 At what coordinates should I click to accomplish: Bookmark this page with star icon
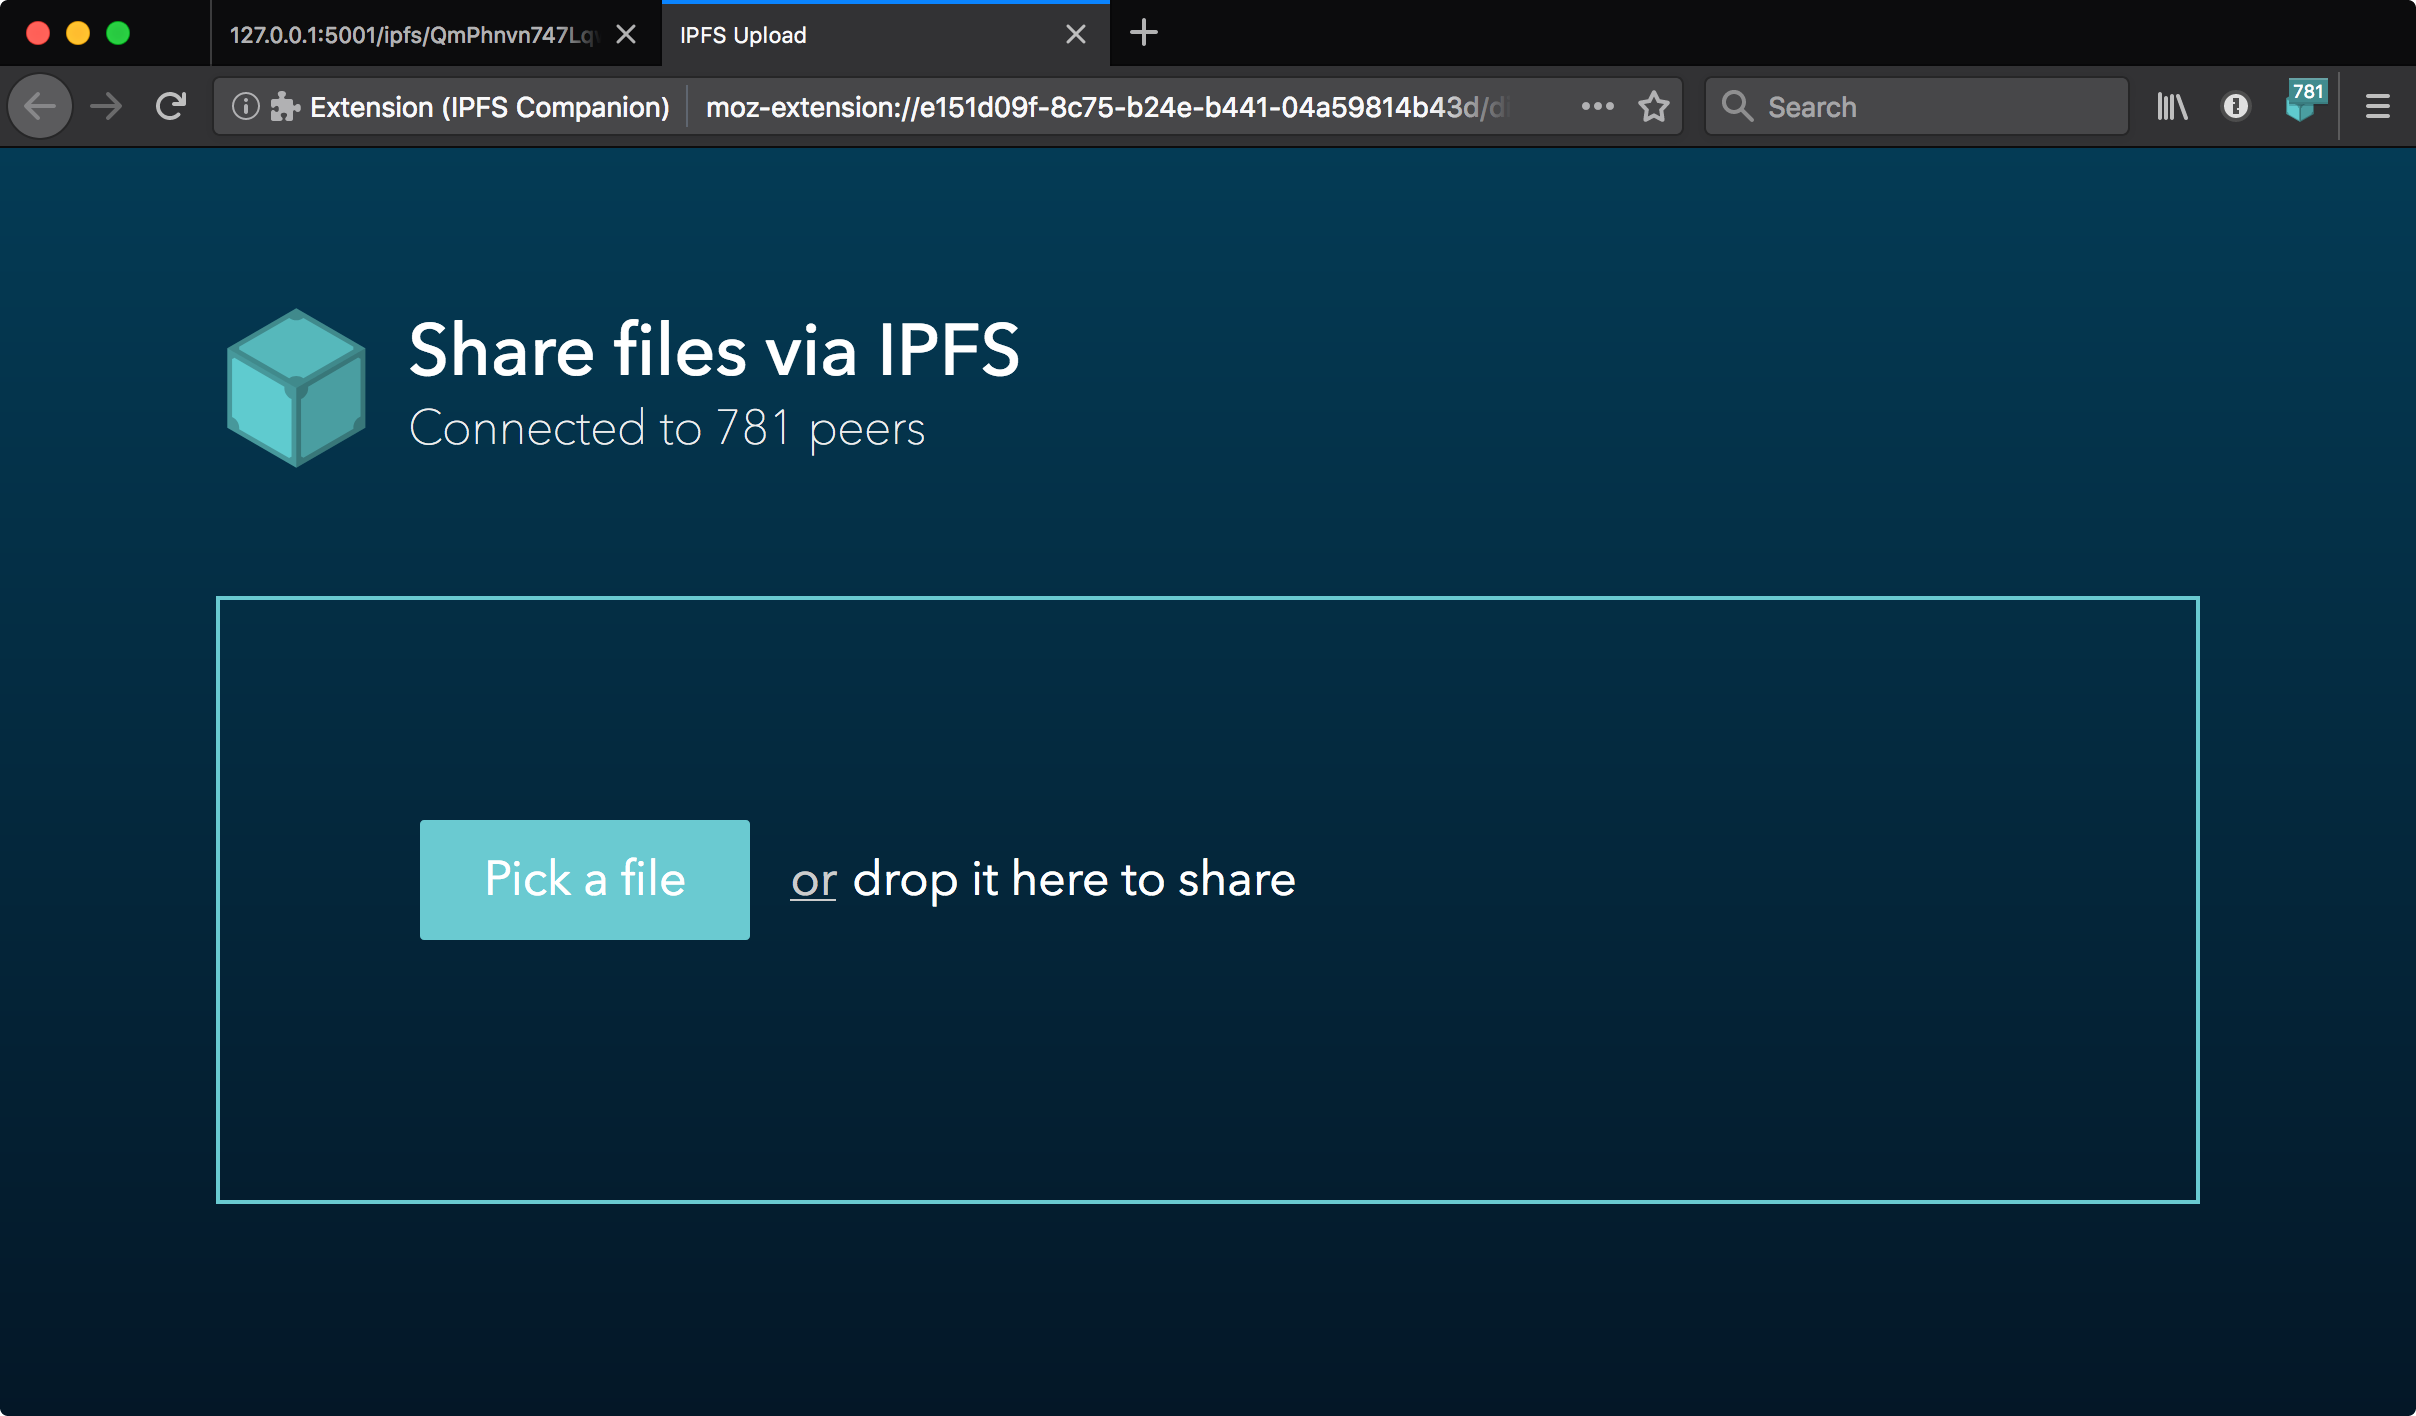1654,106
